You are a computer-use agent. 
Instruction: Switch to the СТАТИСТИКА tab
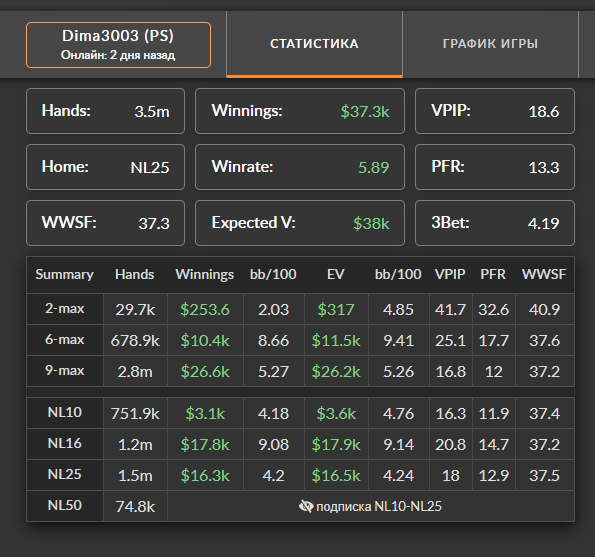[x=314, y=44]
